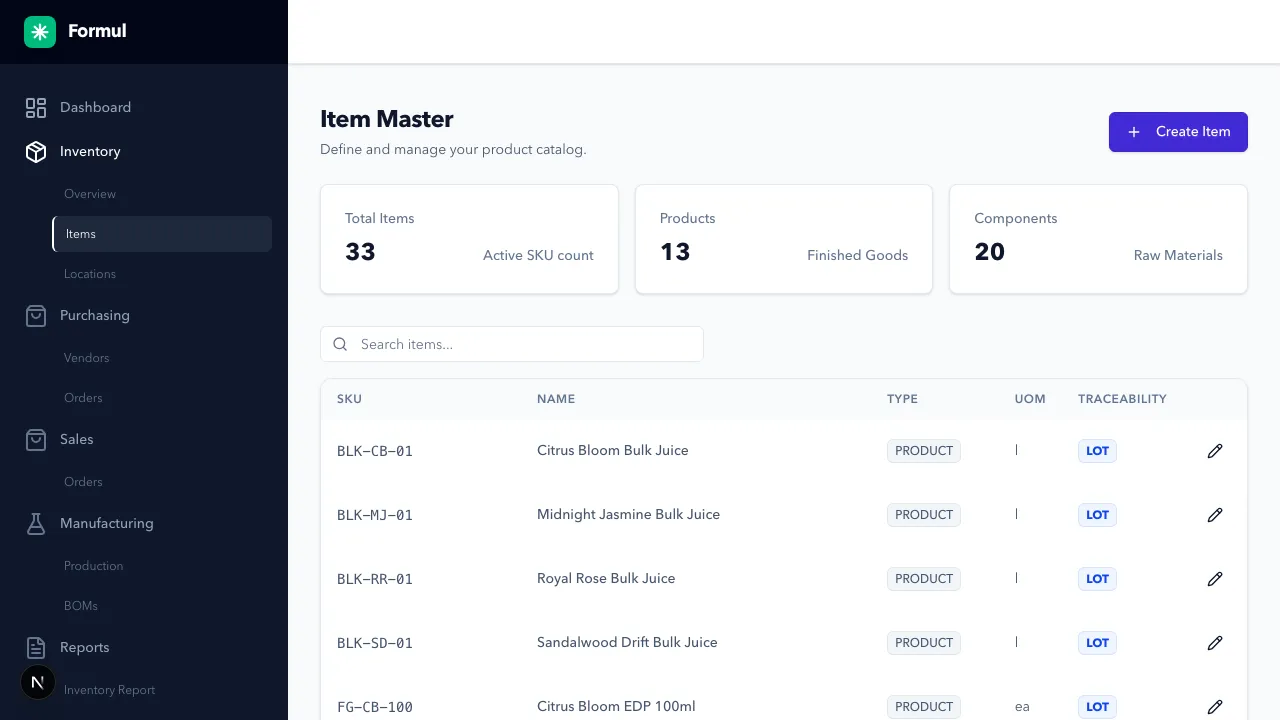The image size is (1280, 720).
Task: Navigate to Locations under Inventory
Action: (90, 274)
